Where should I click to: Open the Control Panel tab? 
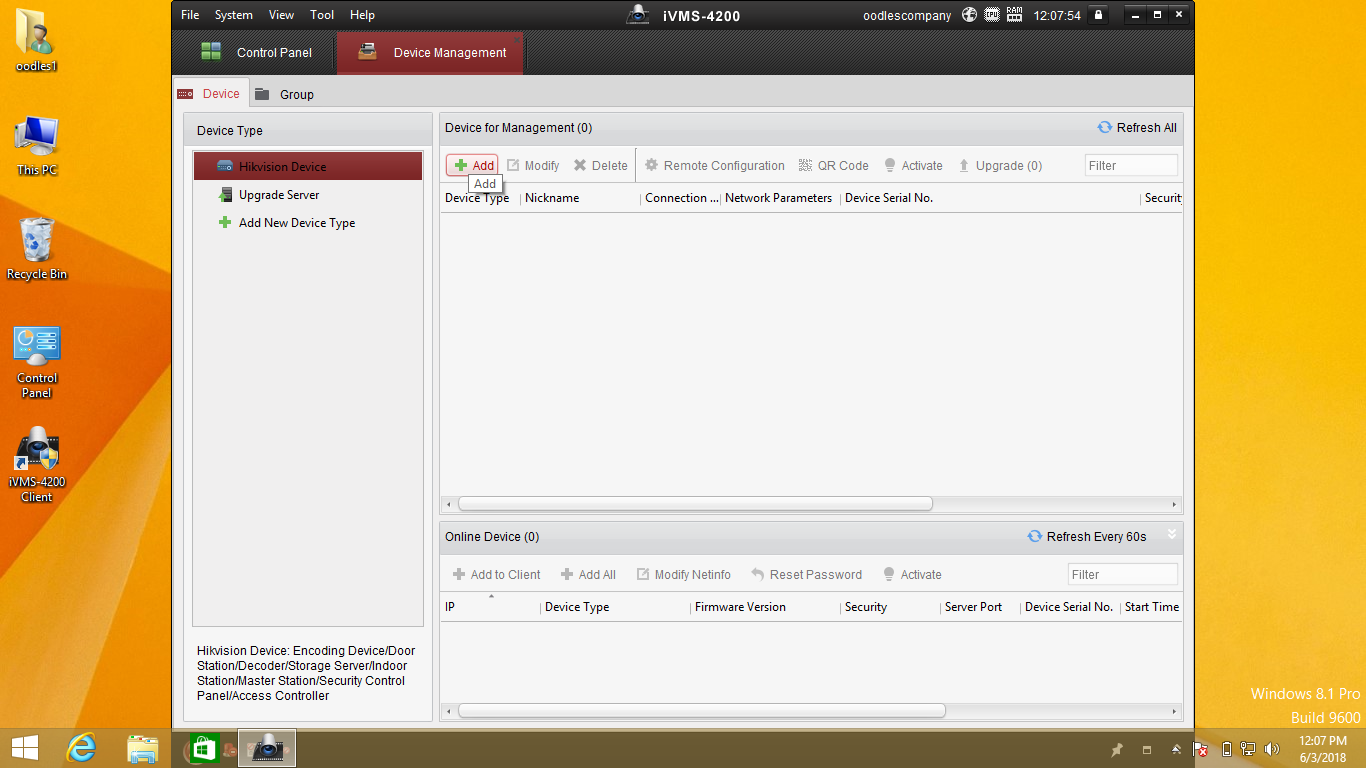point(256,53)
